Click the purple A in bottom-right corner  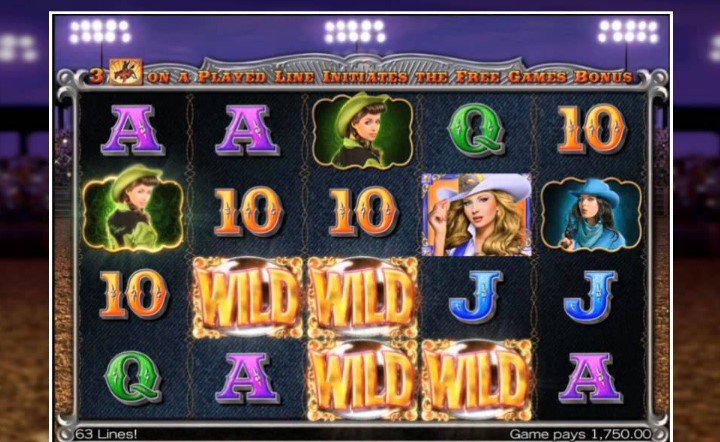pos(590,378)
